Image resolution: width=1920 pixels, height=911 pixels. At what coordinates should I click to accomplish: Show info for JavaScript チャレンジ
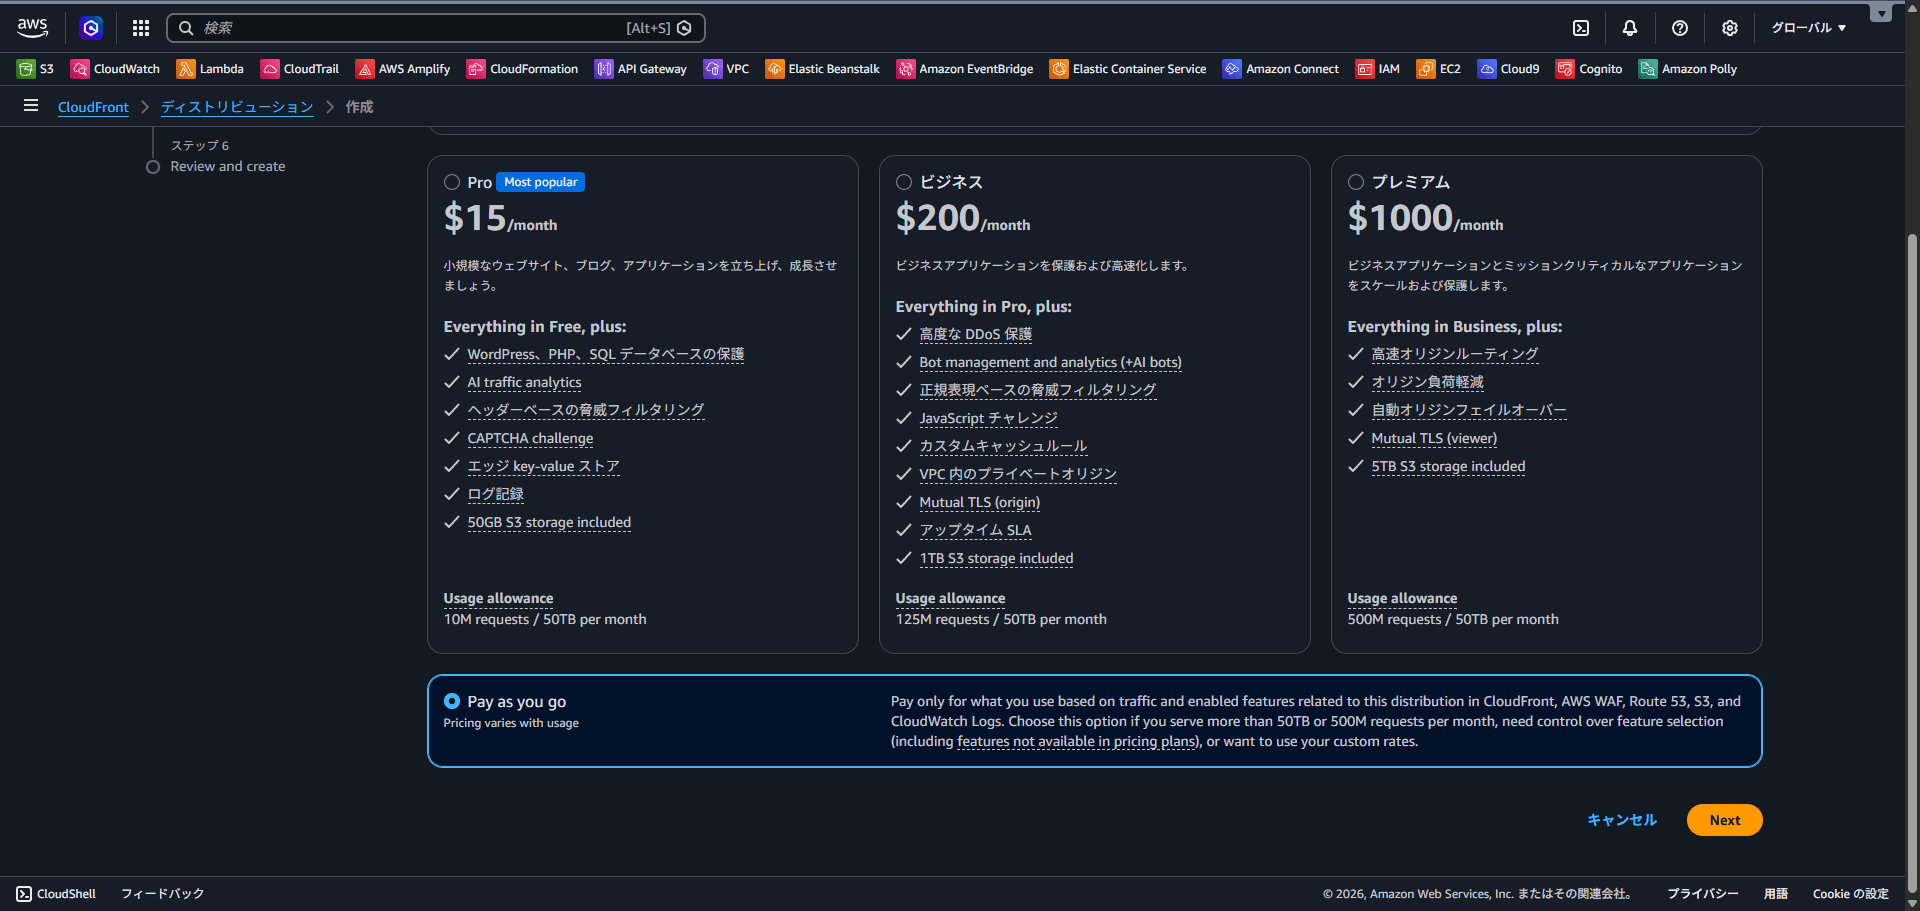pos(988,418)
